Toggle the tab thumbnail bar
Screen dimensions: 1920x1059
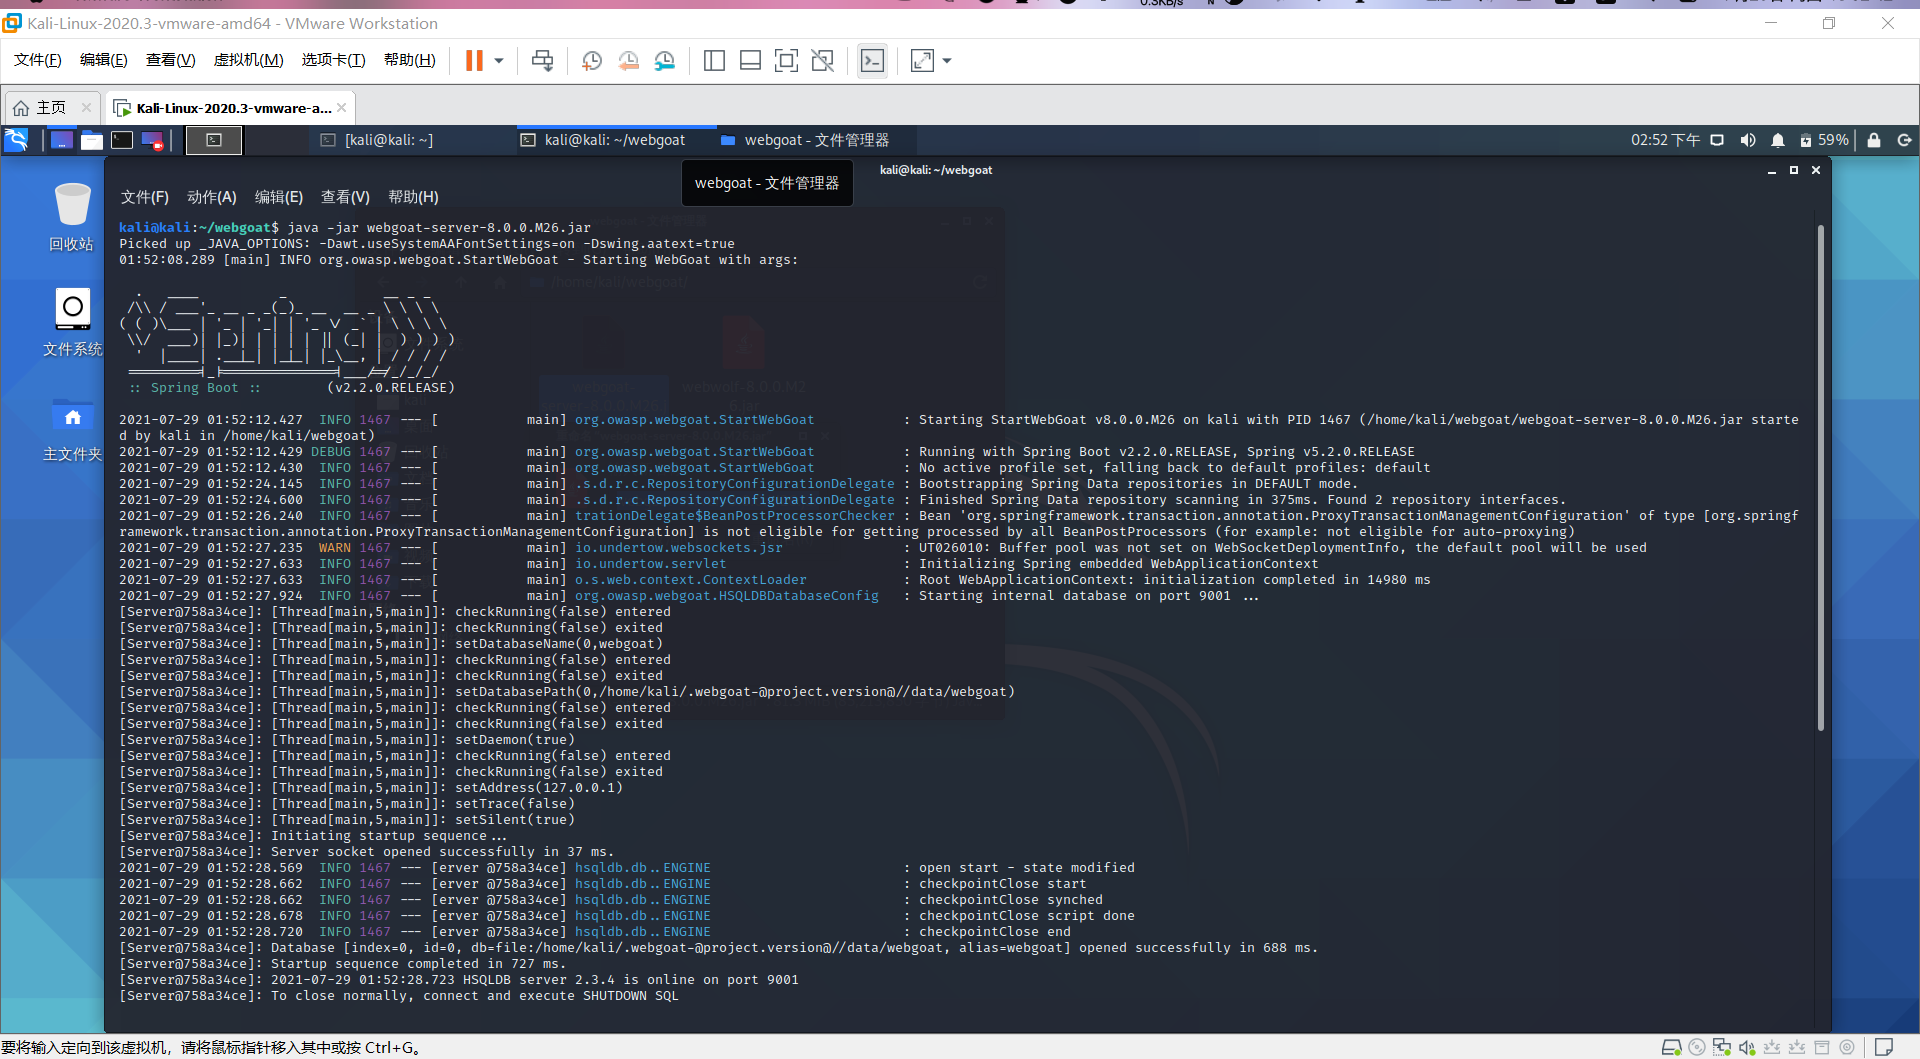[750, 60]
